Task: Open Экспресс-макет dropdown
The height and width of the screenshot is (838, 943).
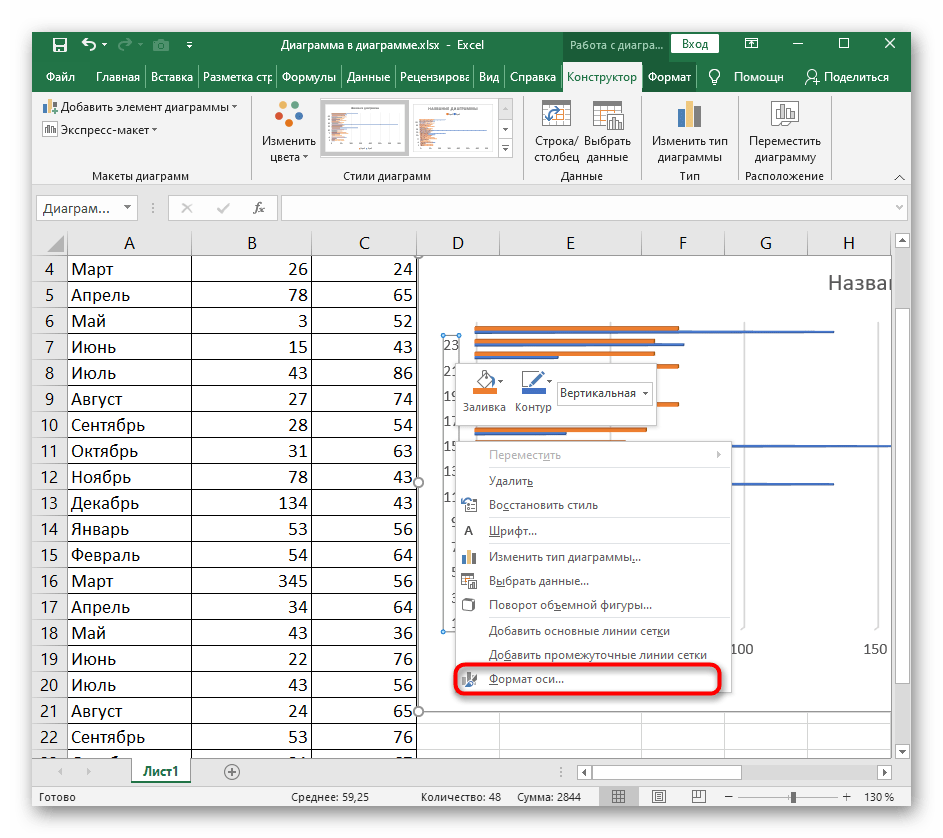Action: tap(100, 130)
